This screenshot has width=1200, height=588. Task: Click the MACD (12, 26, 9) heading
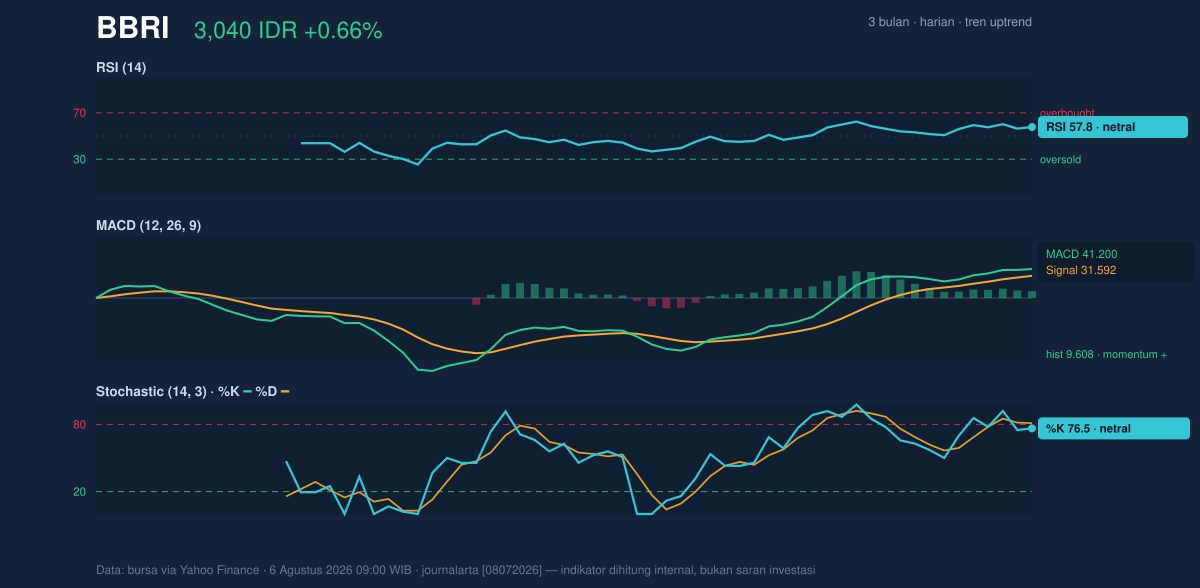coord(148,226)
